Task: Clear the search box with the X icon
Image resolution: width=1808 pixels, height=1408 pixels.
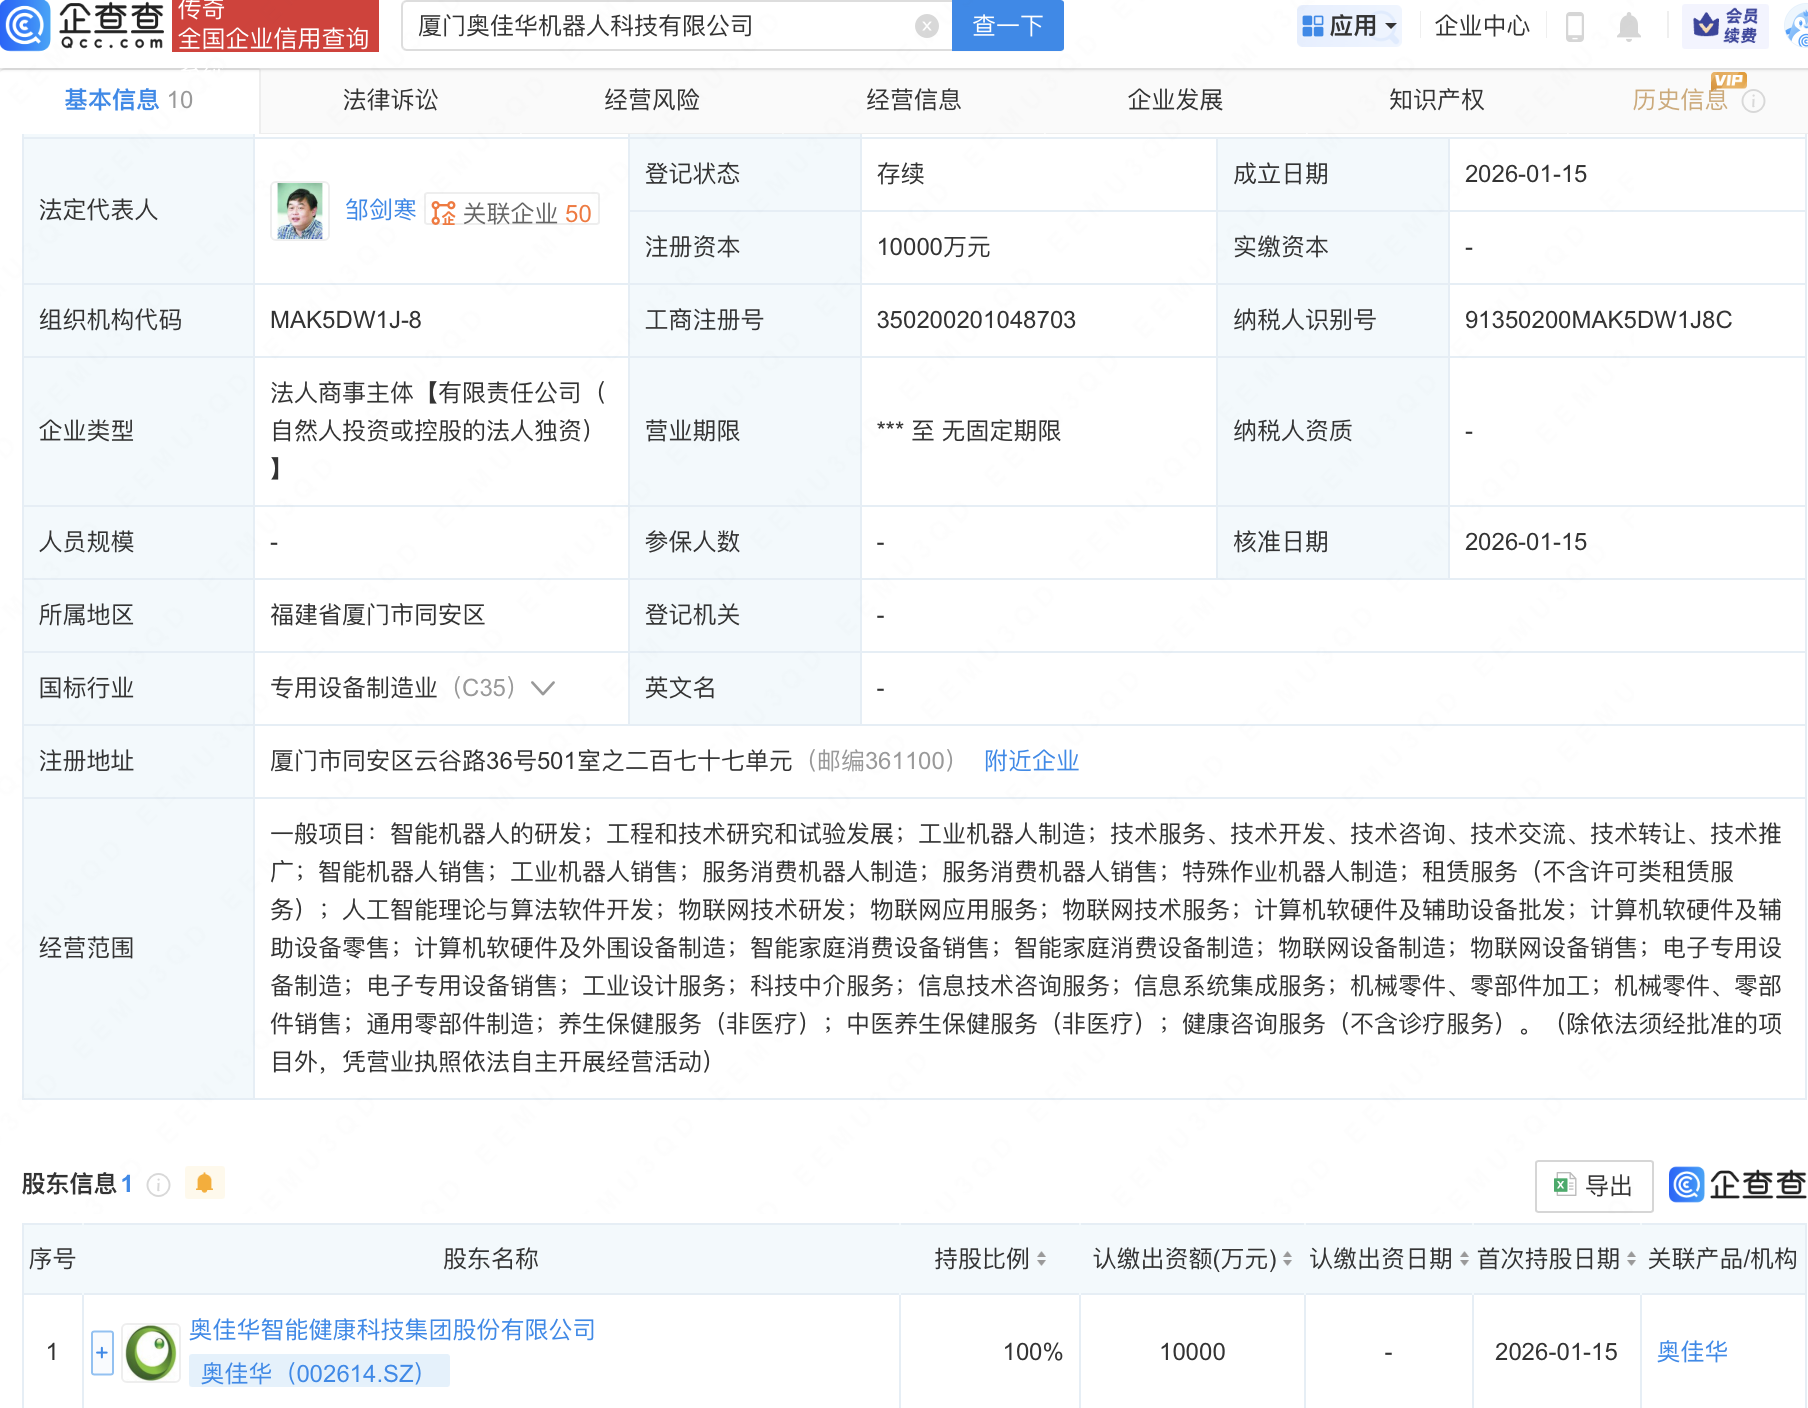Action: tap(927, 26)
